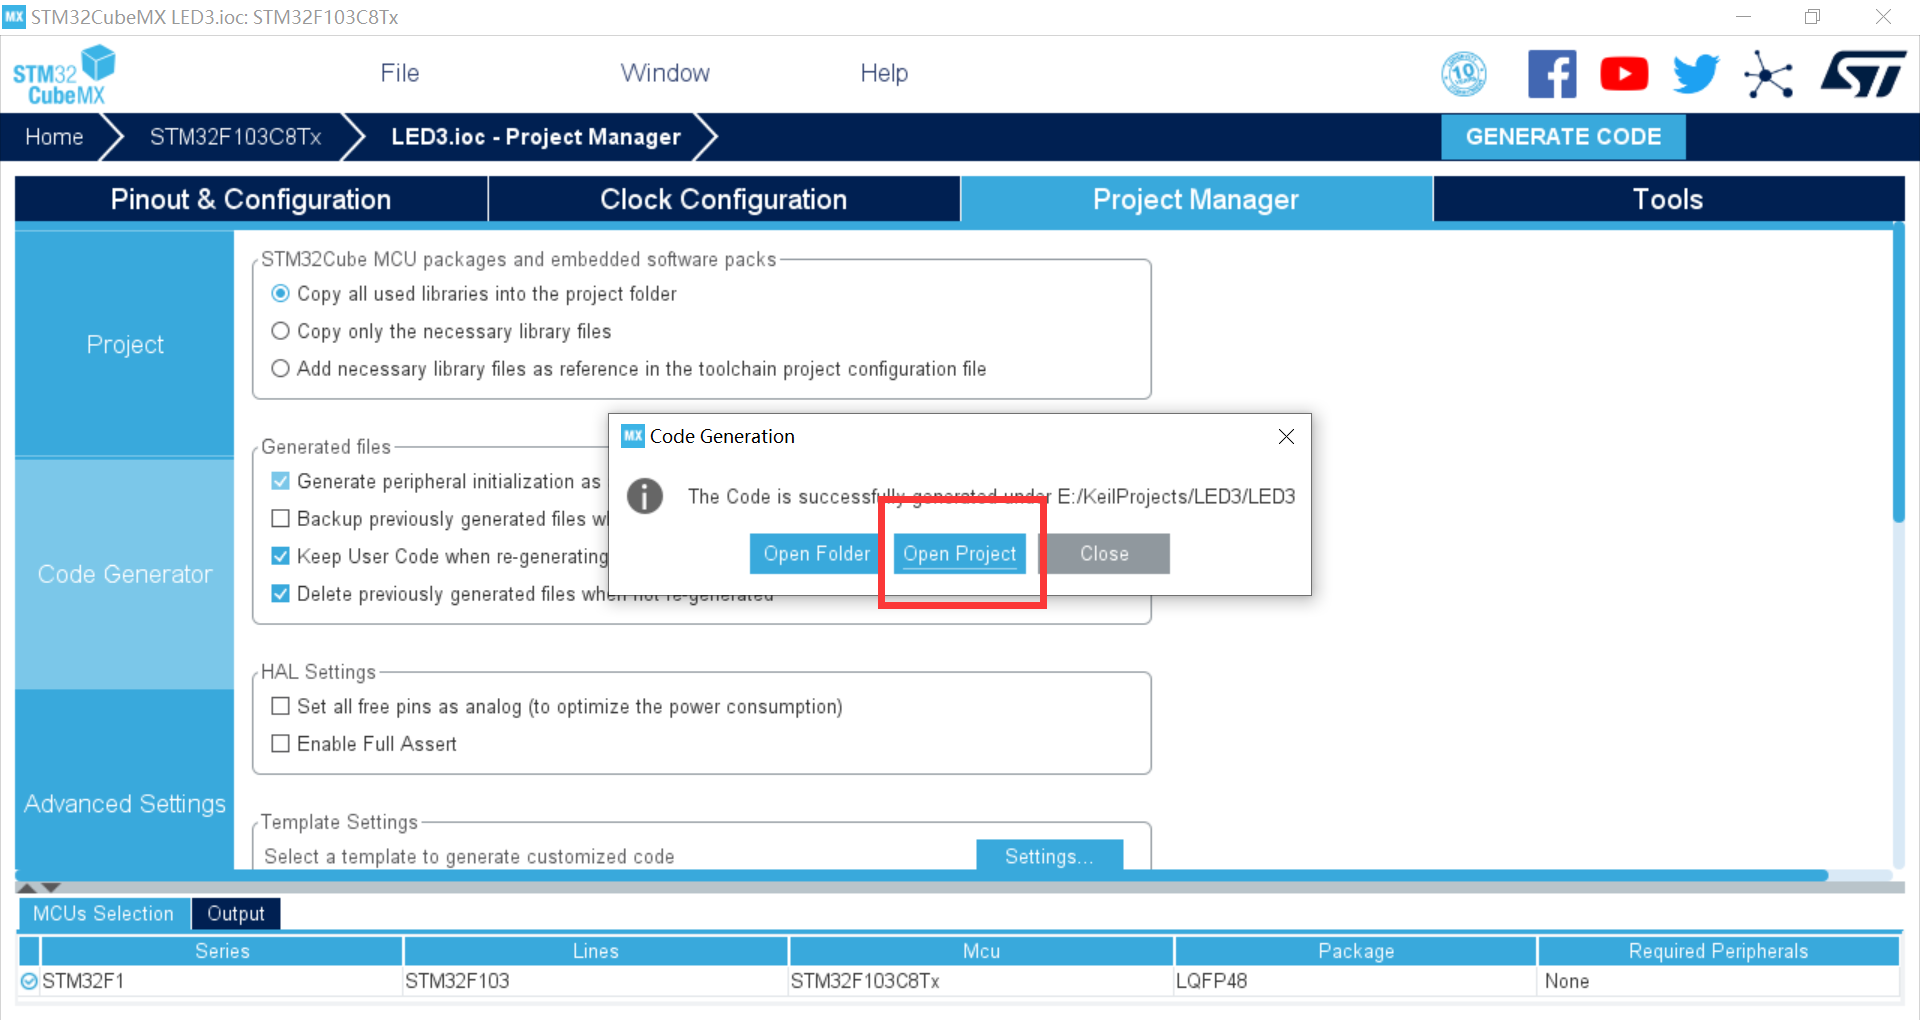Click Open Folder in the dialog

click(817, 554)
